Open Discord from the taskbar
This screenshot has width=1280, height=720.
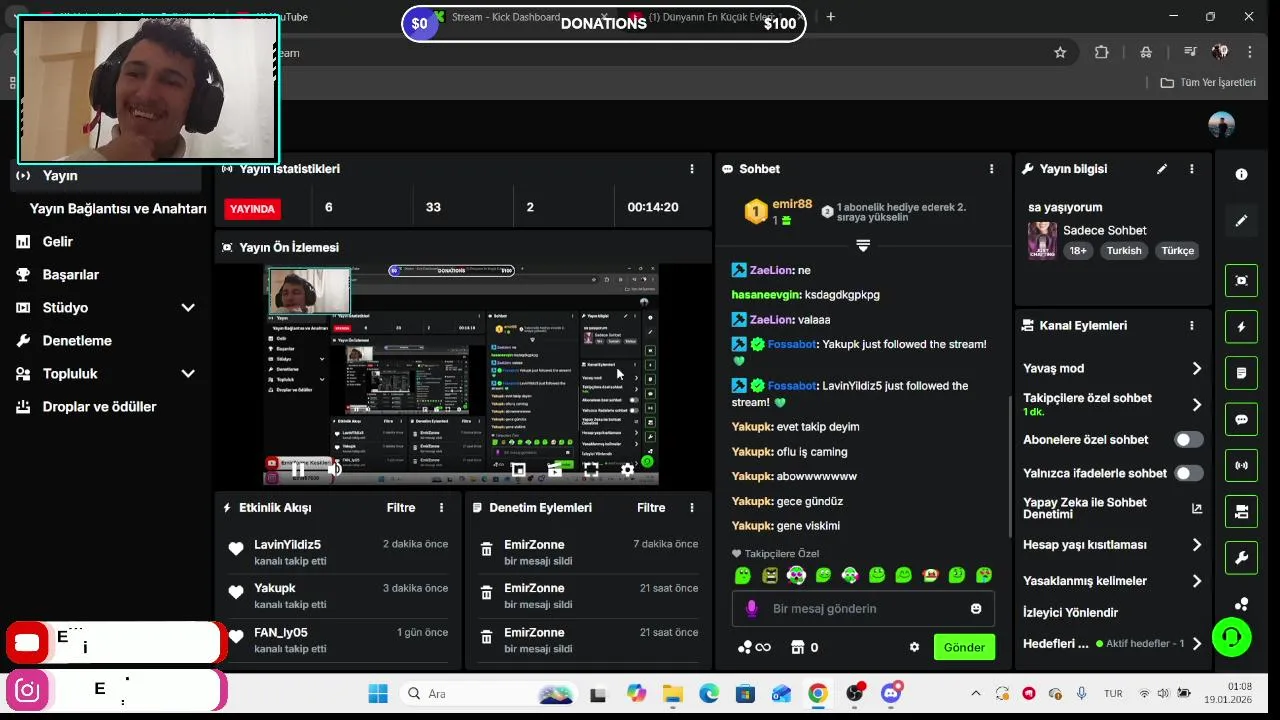(891, 693)
